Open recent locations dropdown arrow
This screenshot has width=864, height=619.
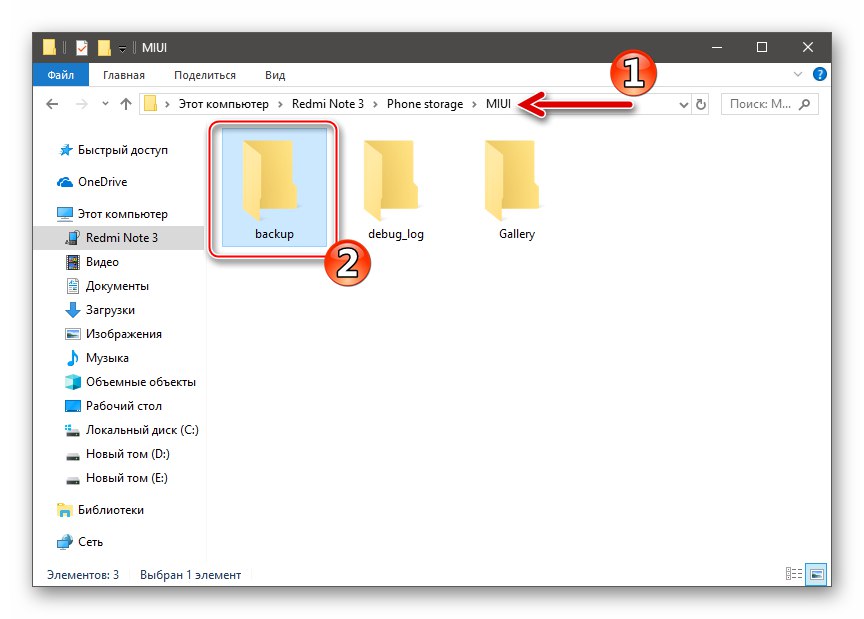[105, 104]
